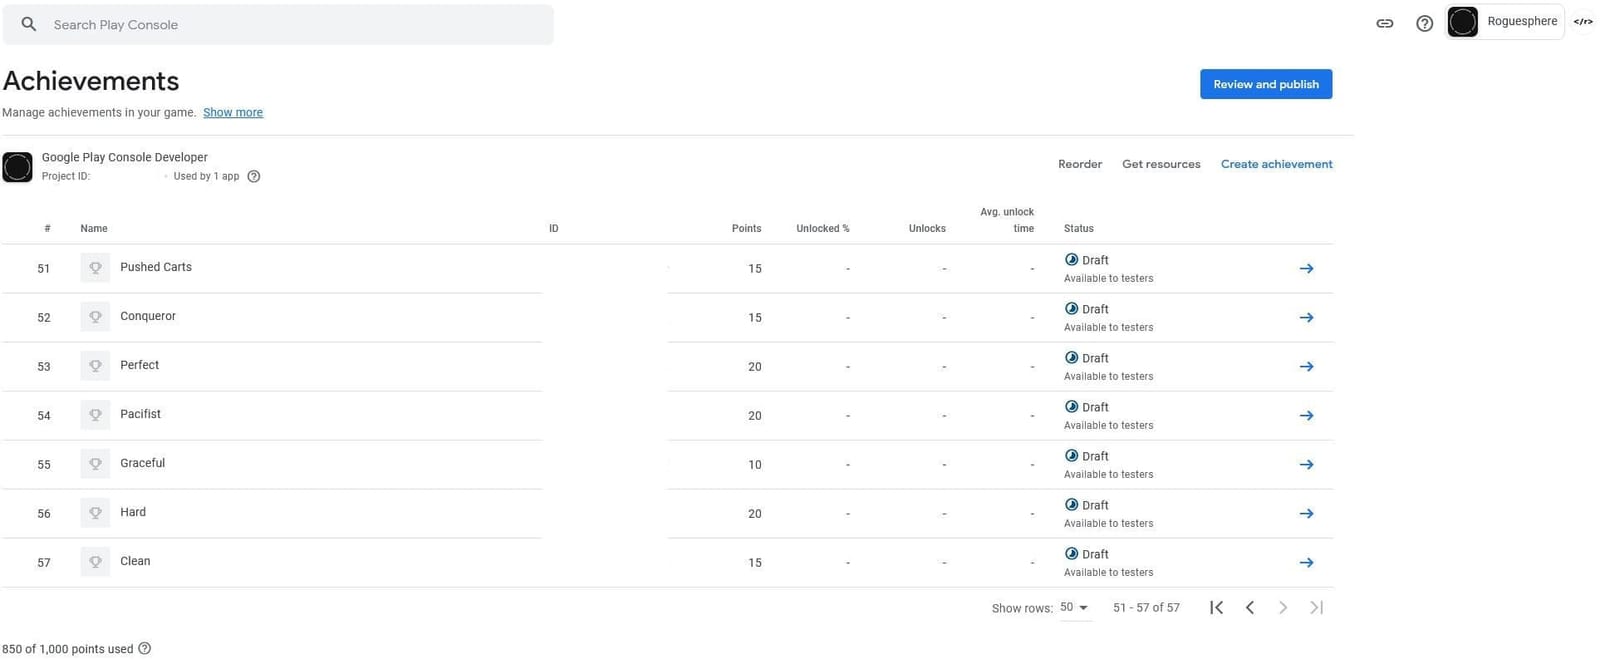The image size is (1600, 660).
Task: Focus the Search Play Console field
Action: coord(278,24)
